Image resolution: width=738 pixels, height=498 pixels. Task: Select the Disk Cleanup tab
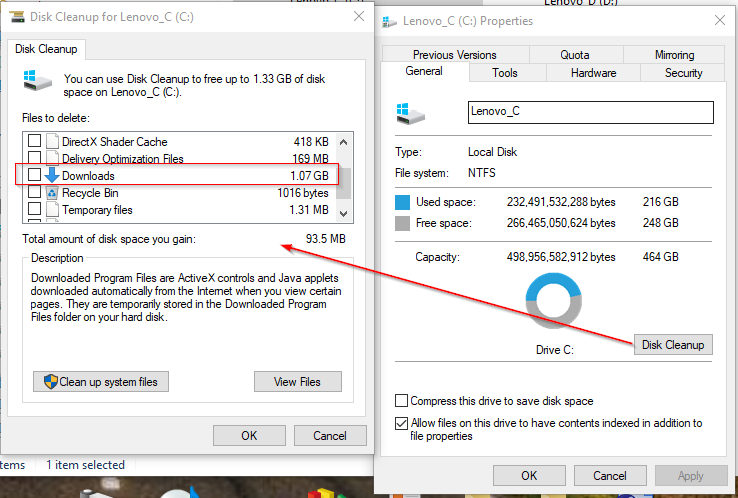pyautogui.click(x=46, y=49)
